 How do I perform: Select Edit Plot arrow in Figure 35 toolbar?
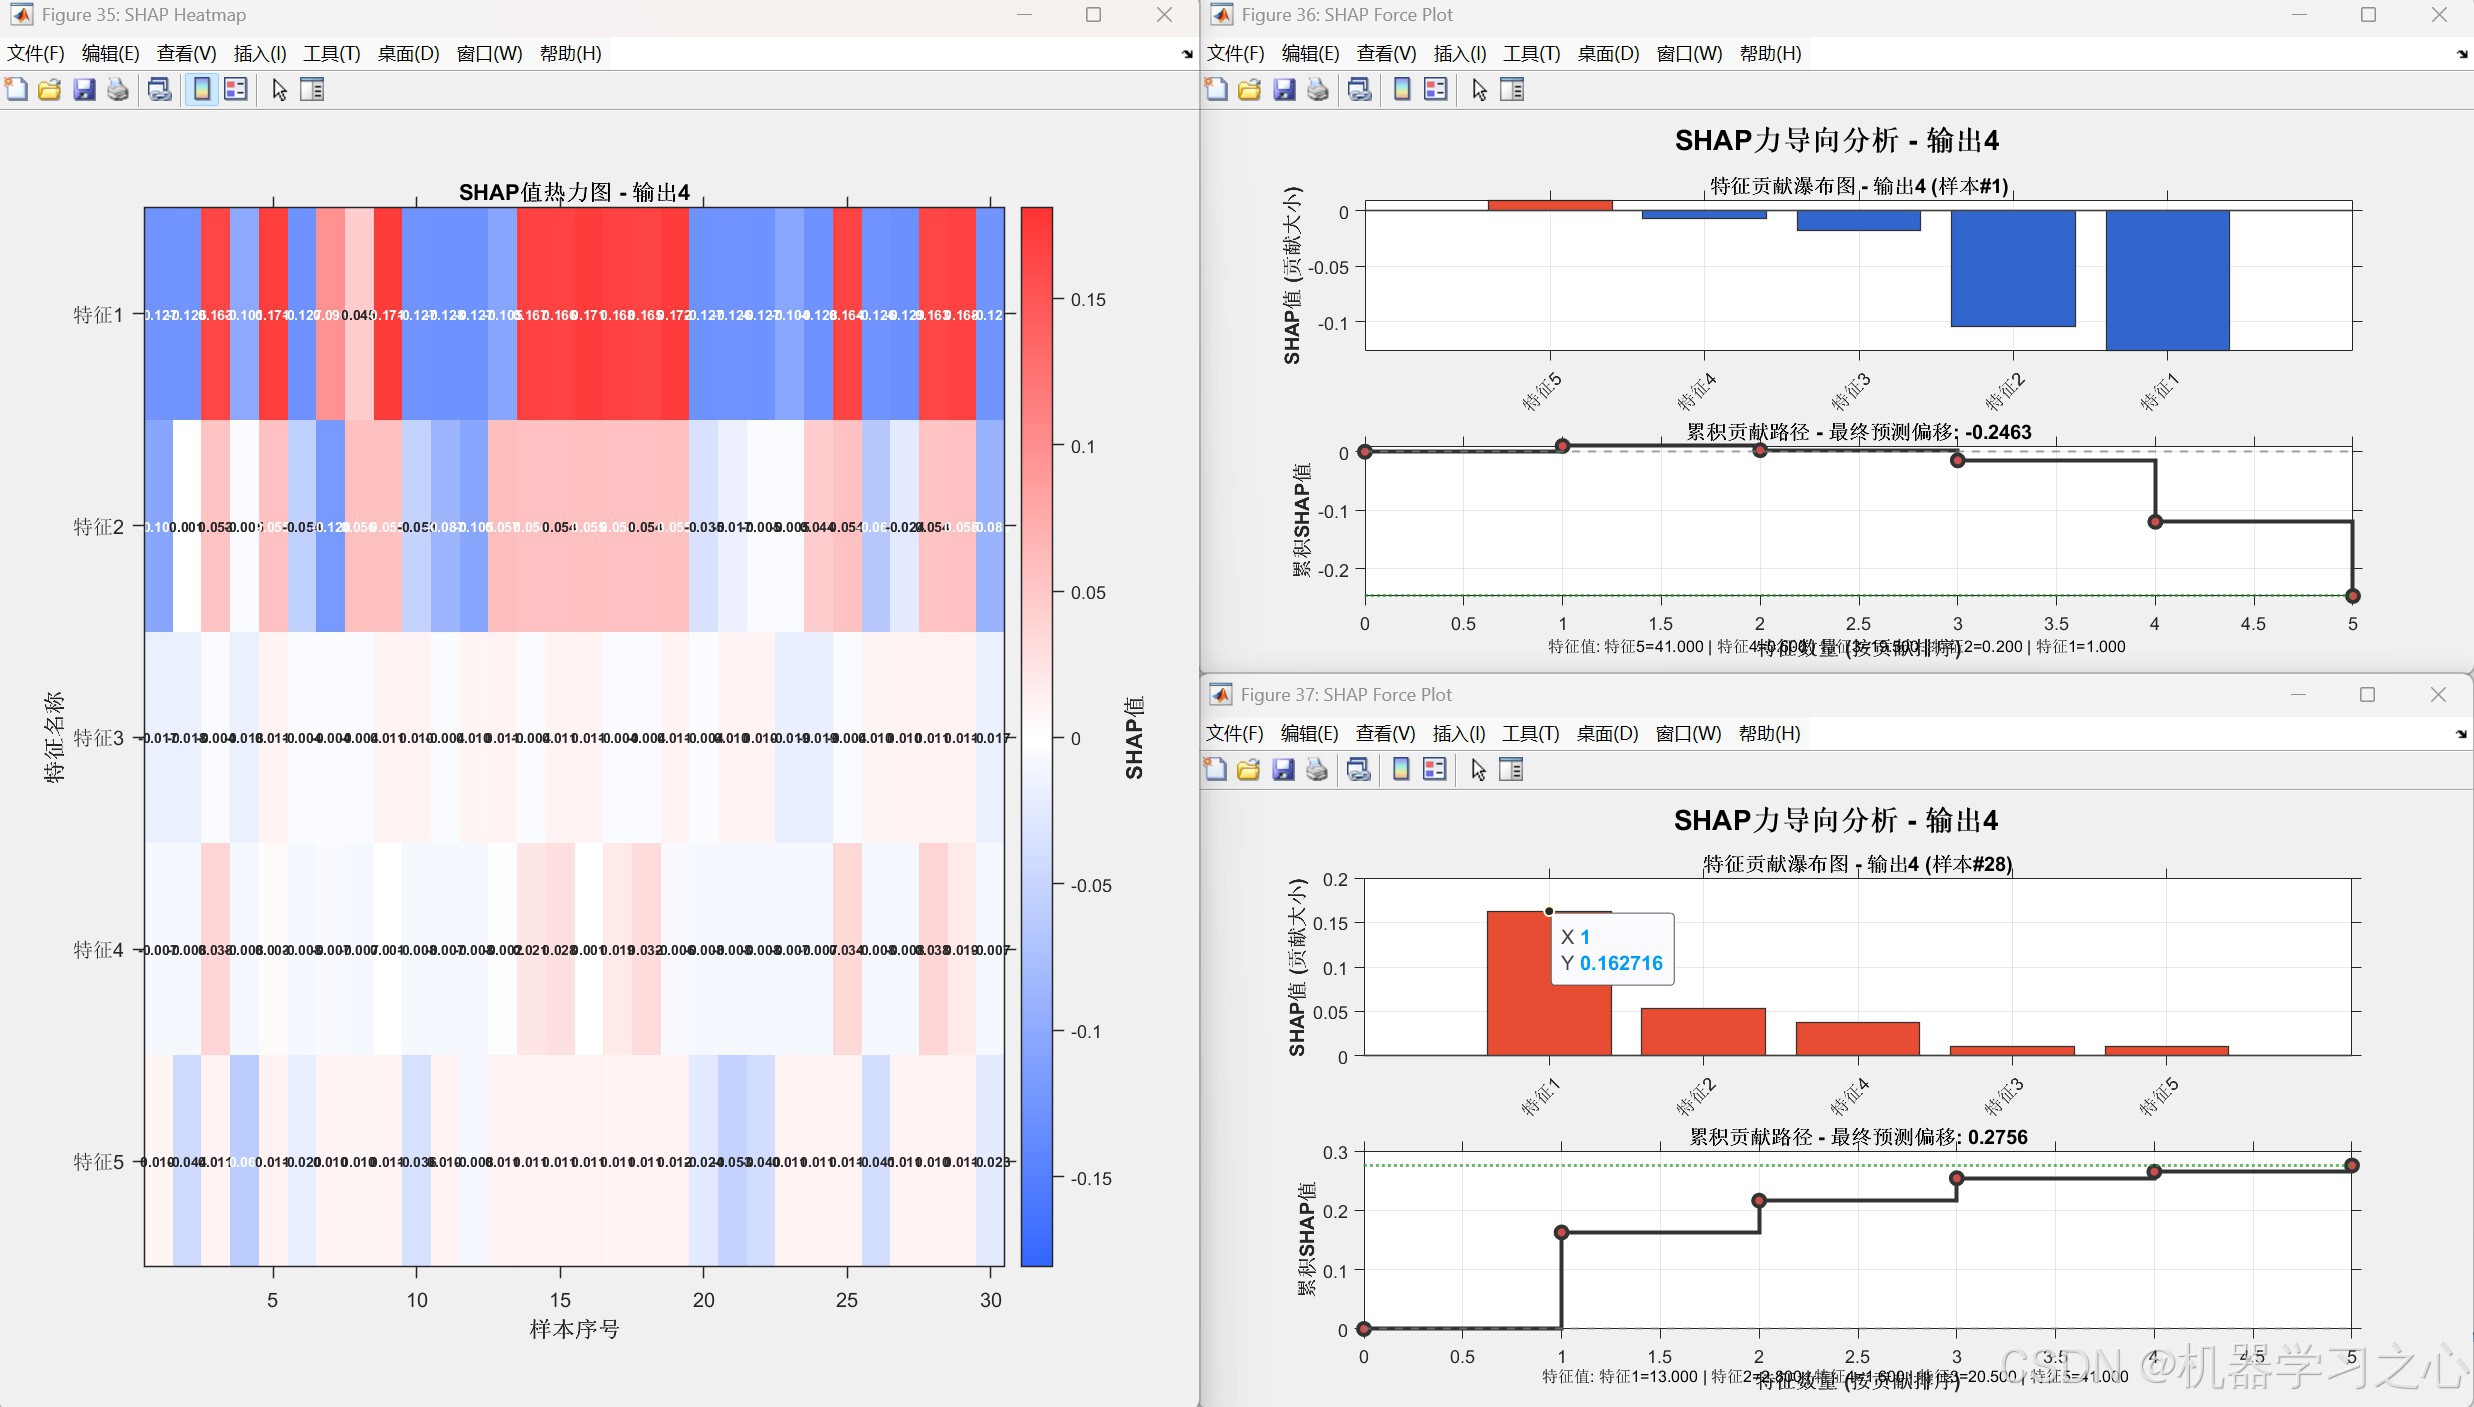[x=279, y=90]
